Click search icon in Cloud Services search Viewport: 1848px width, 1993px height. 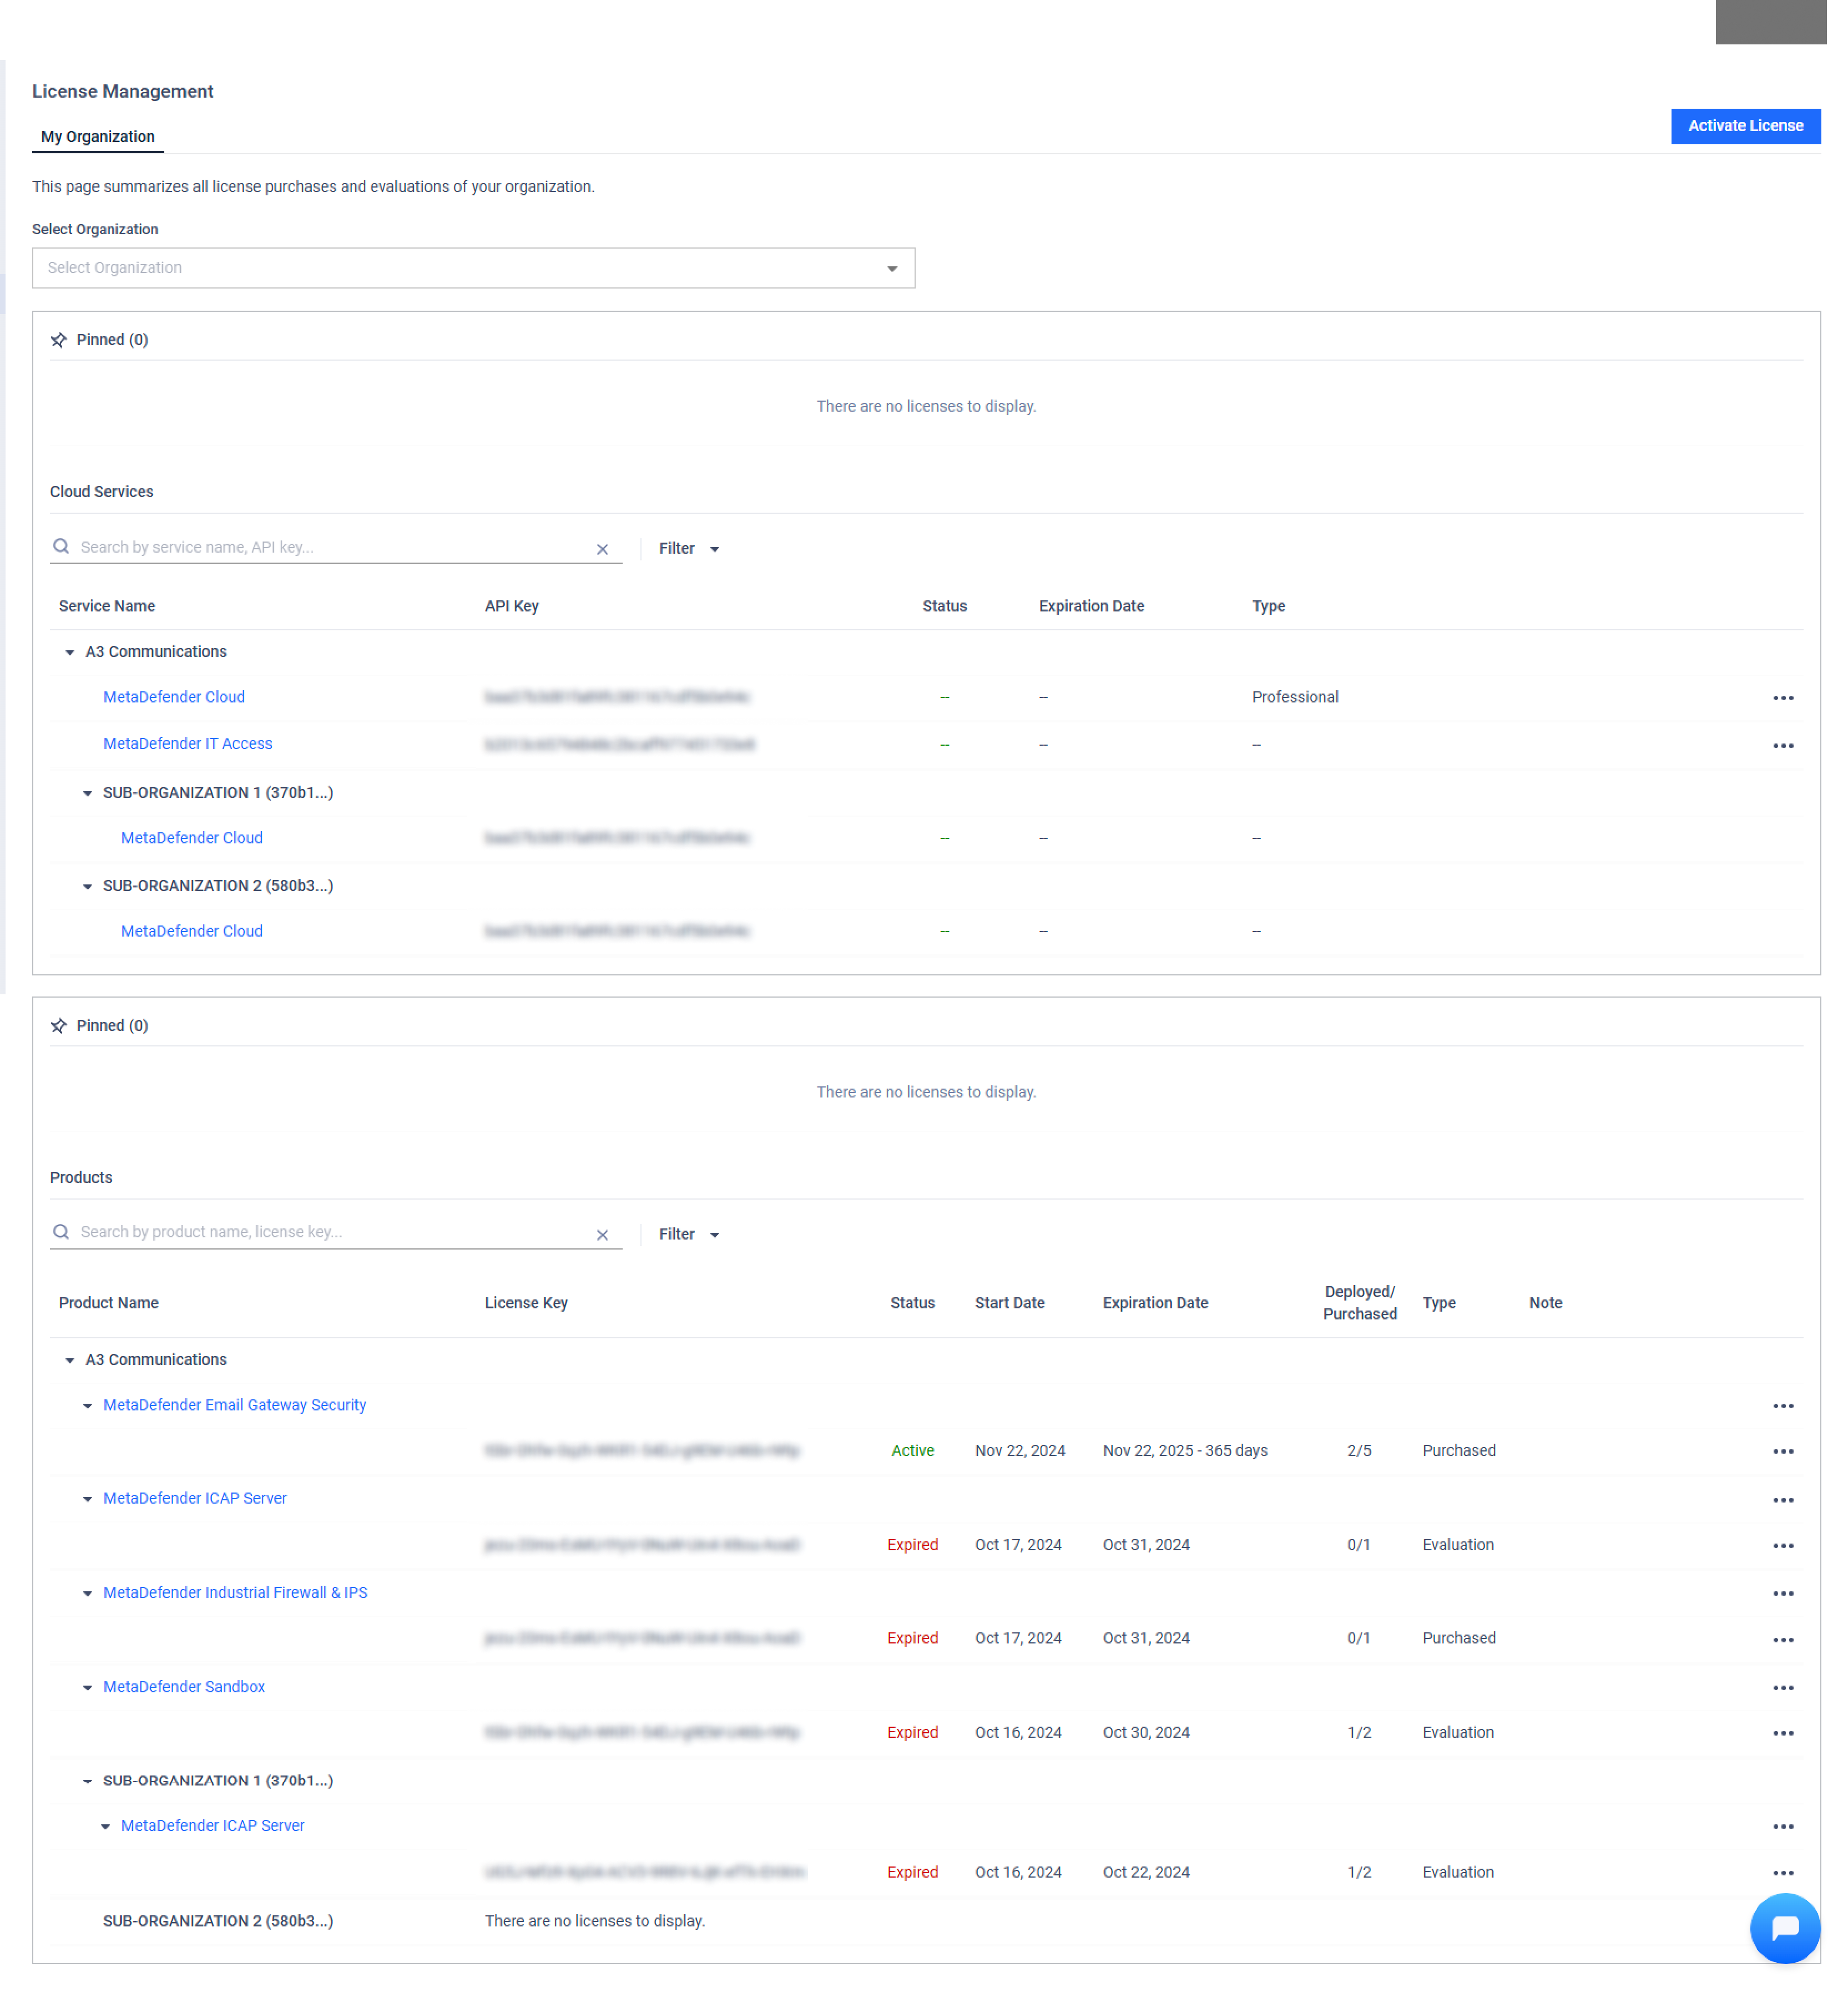(61, 547)
